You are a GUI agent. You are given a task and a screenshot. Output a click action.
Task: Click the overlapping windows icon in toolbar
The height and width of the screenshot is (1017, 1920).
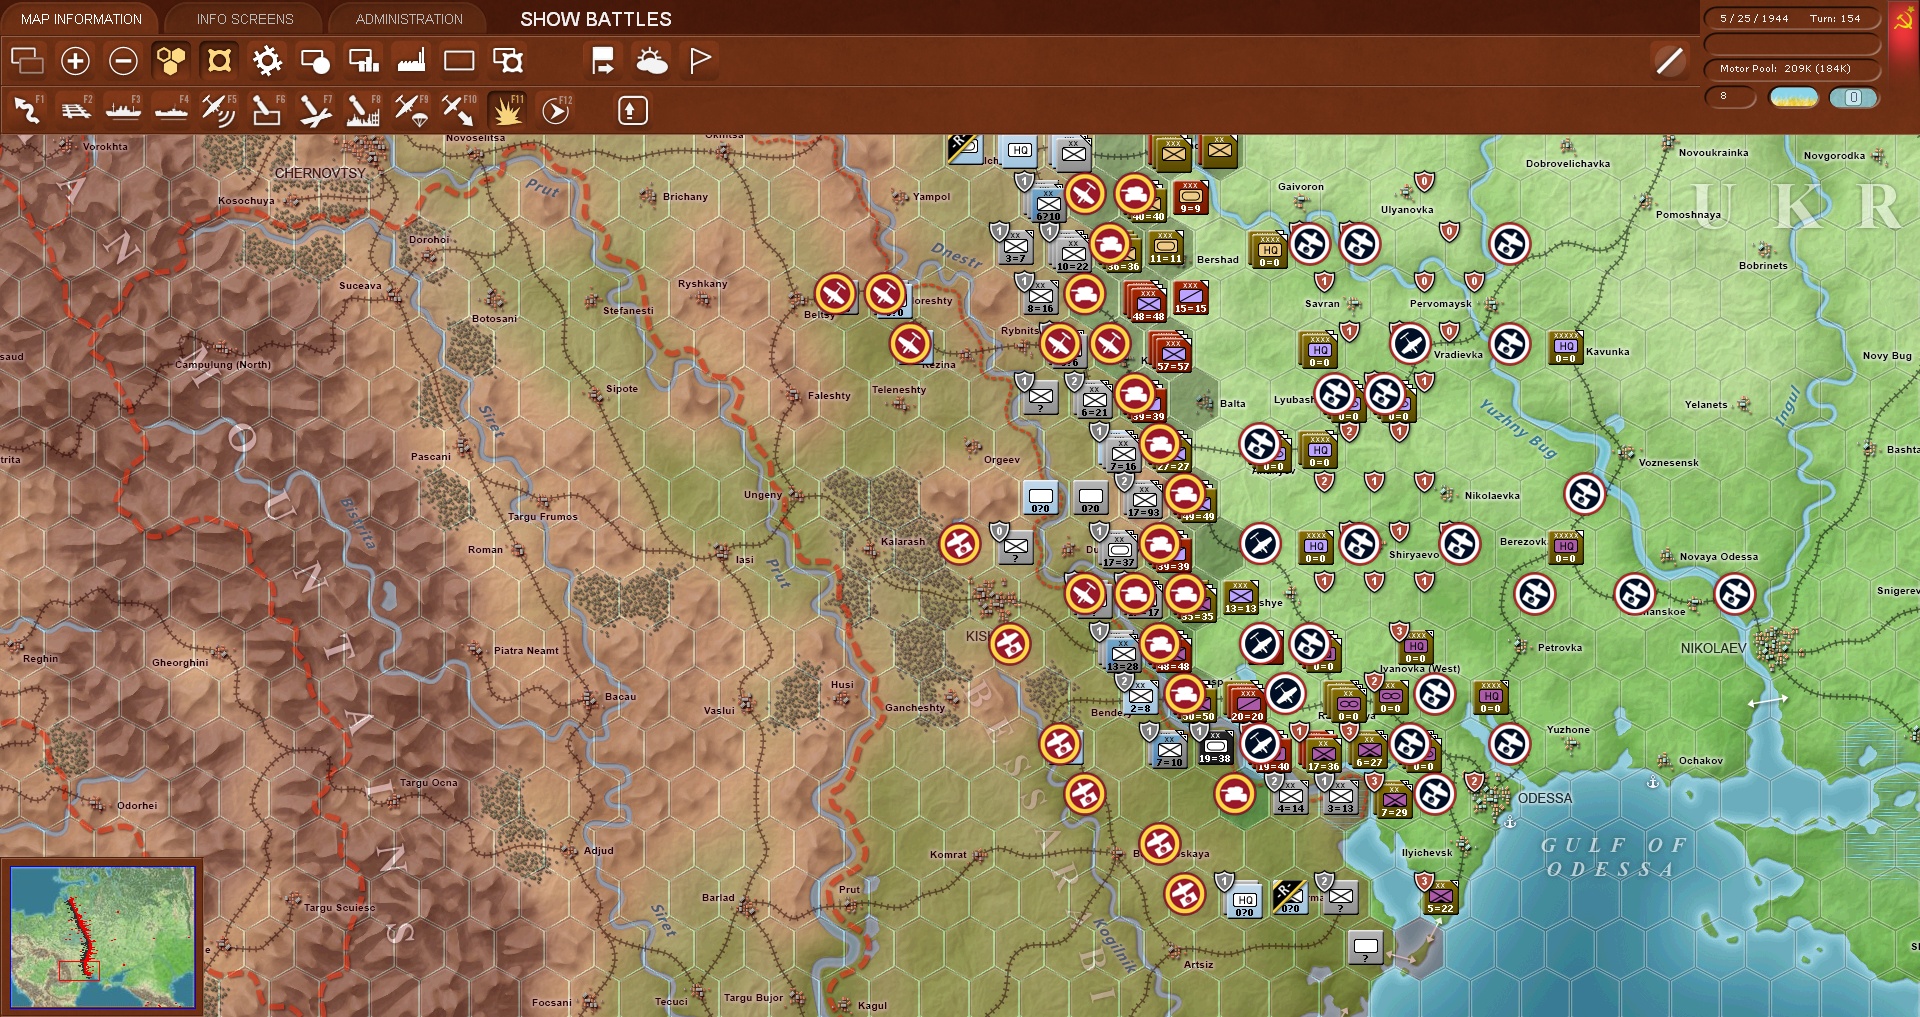27,61
